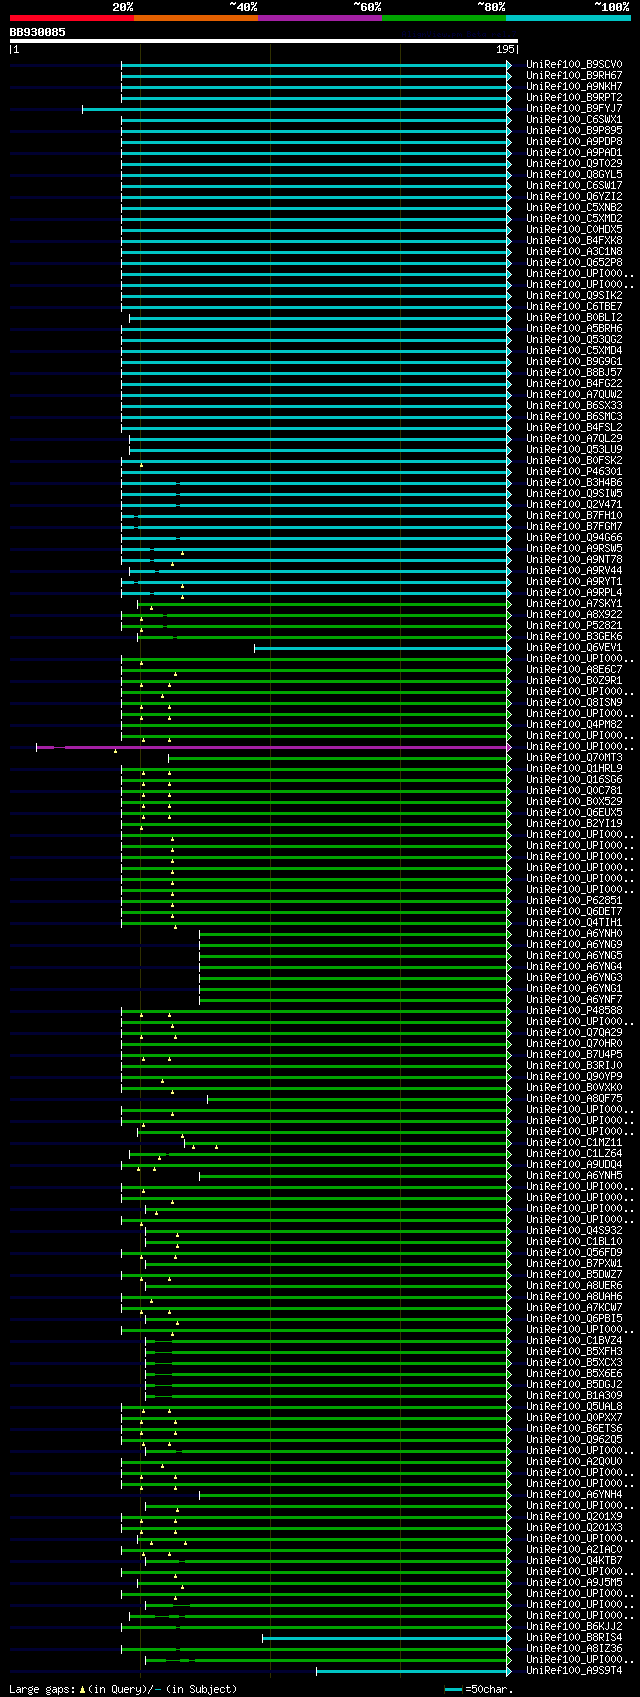Screen dimensions: 640x1697
Task: Select label UniRef100_B2YI19
Action: (574, 824)
